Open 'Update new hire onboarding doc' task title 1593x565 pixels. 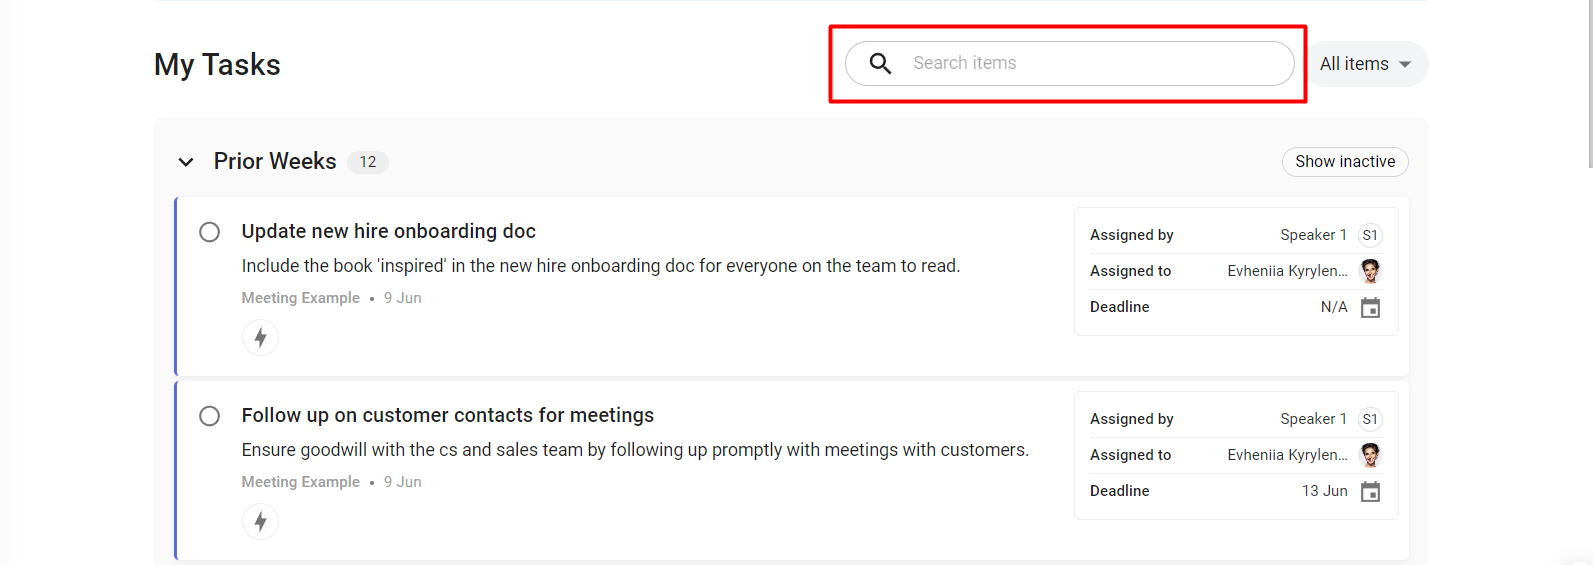coord(388,231)
